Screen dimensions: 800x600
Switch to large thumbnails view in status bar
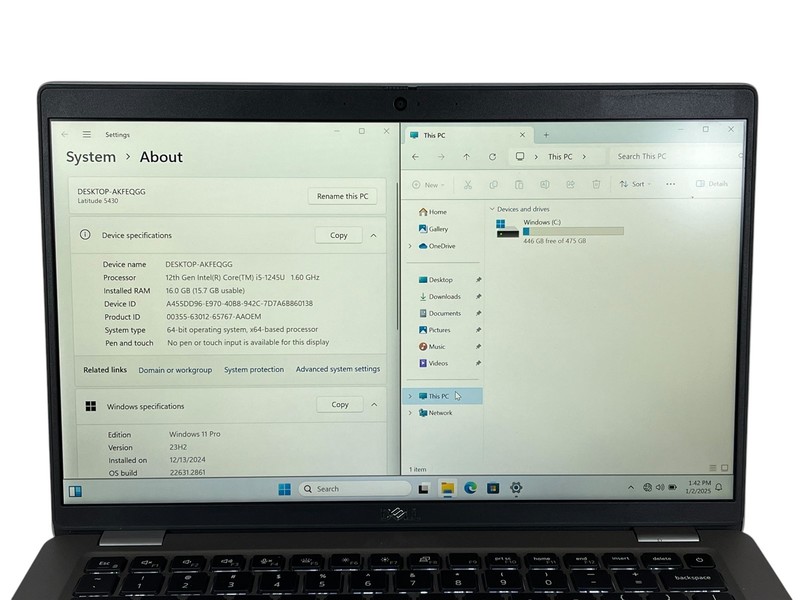pyautogui.click(x=724, y=468)
